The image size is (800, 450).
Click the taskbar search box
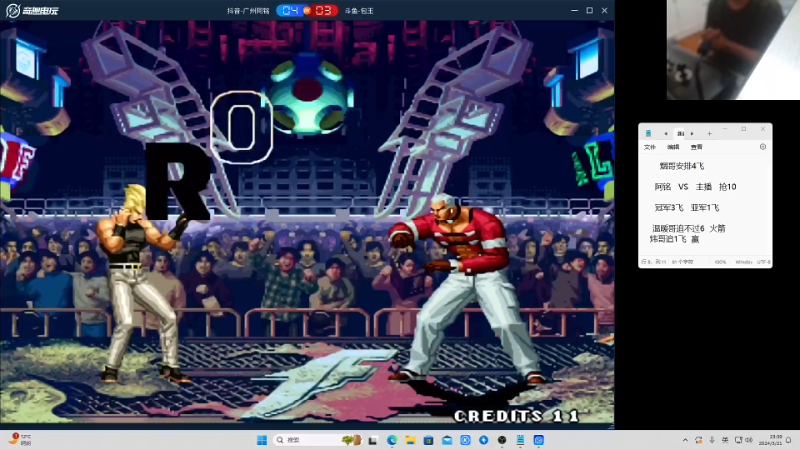click(x=318, y=440)
